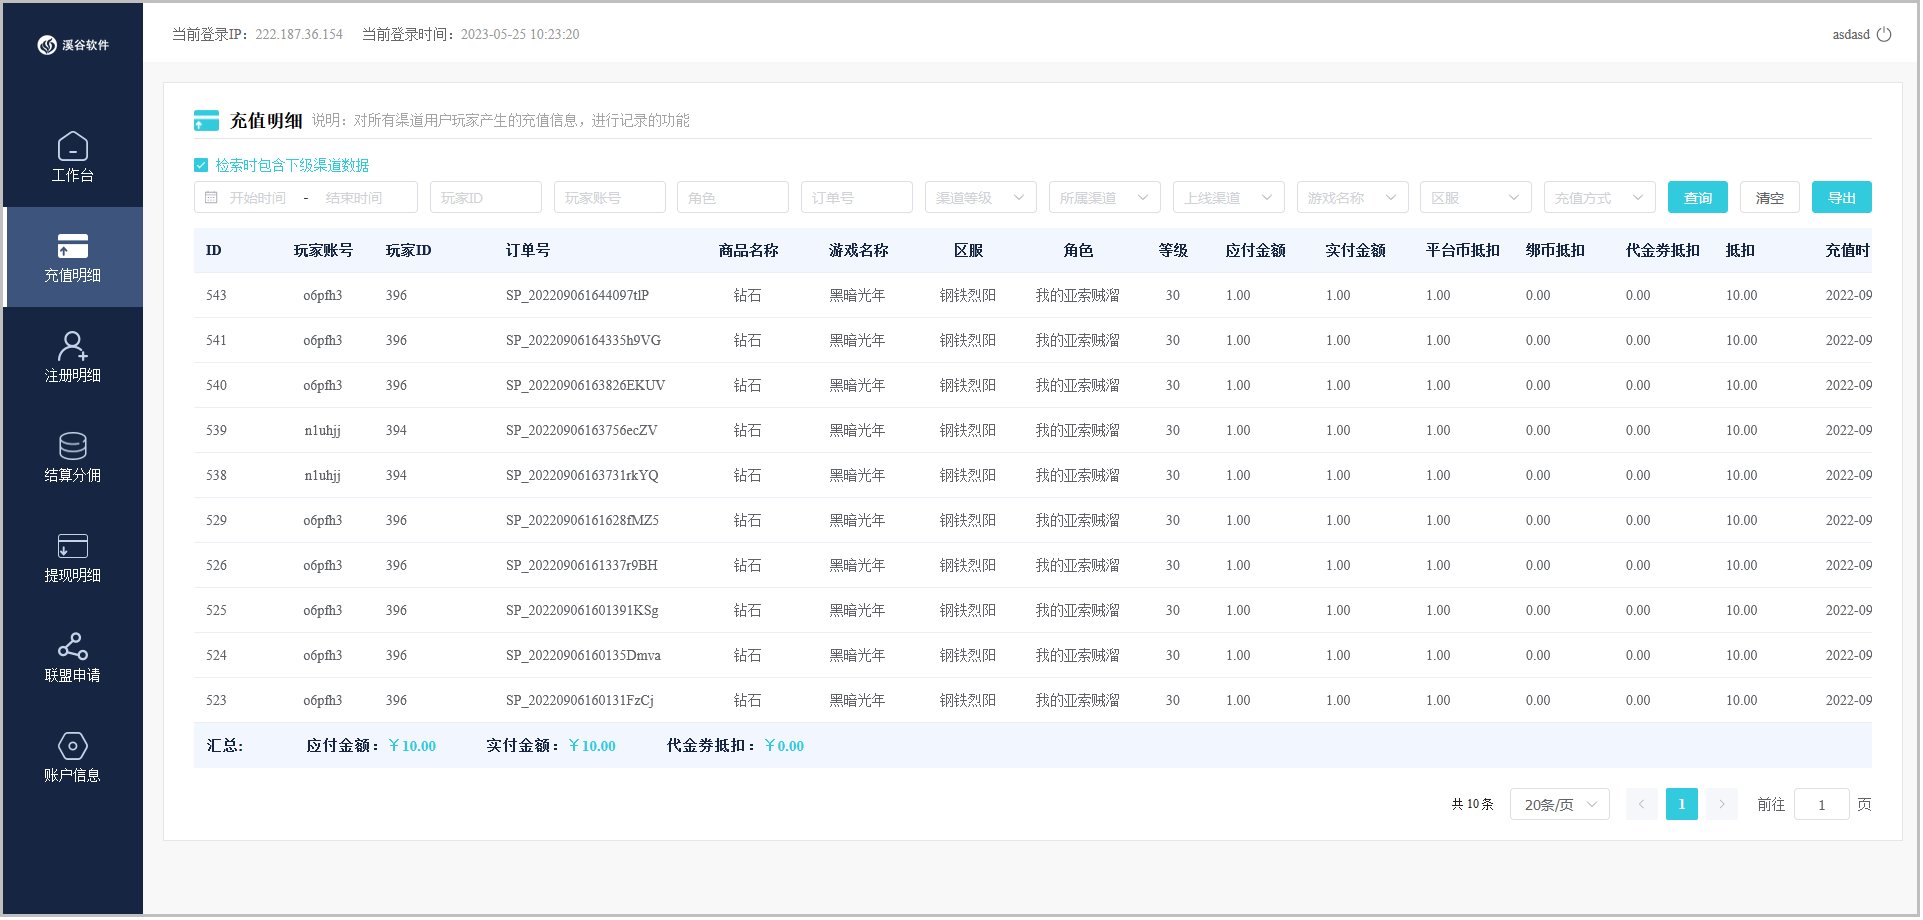1923x920 pixels.
Task: Go to previous page arrow
Action: [1641, 804]
